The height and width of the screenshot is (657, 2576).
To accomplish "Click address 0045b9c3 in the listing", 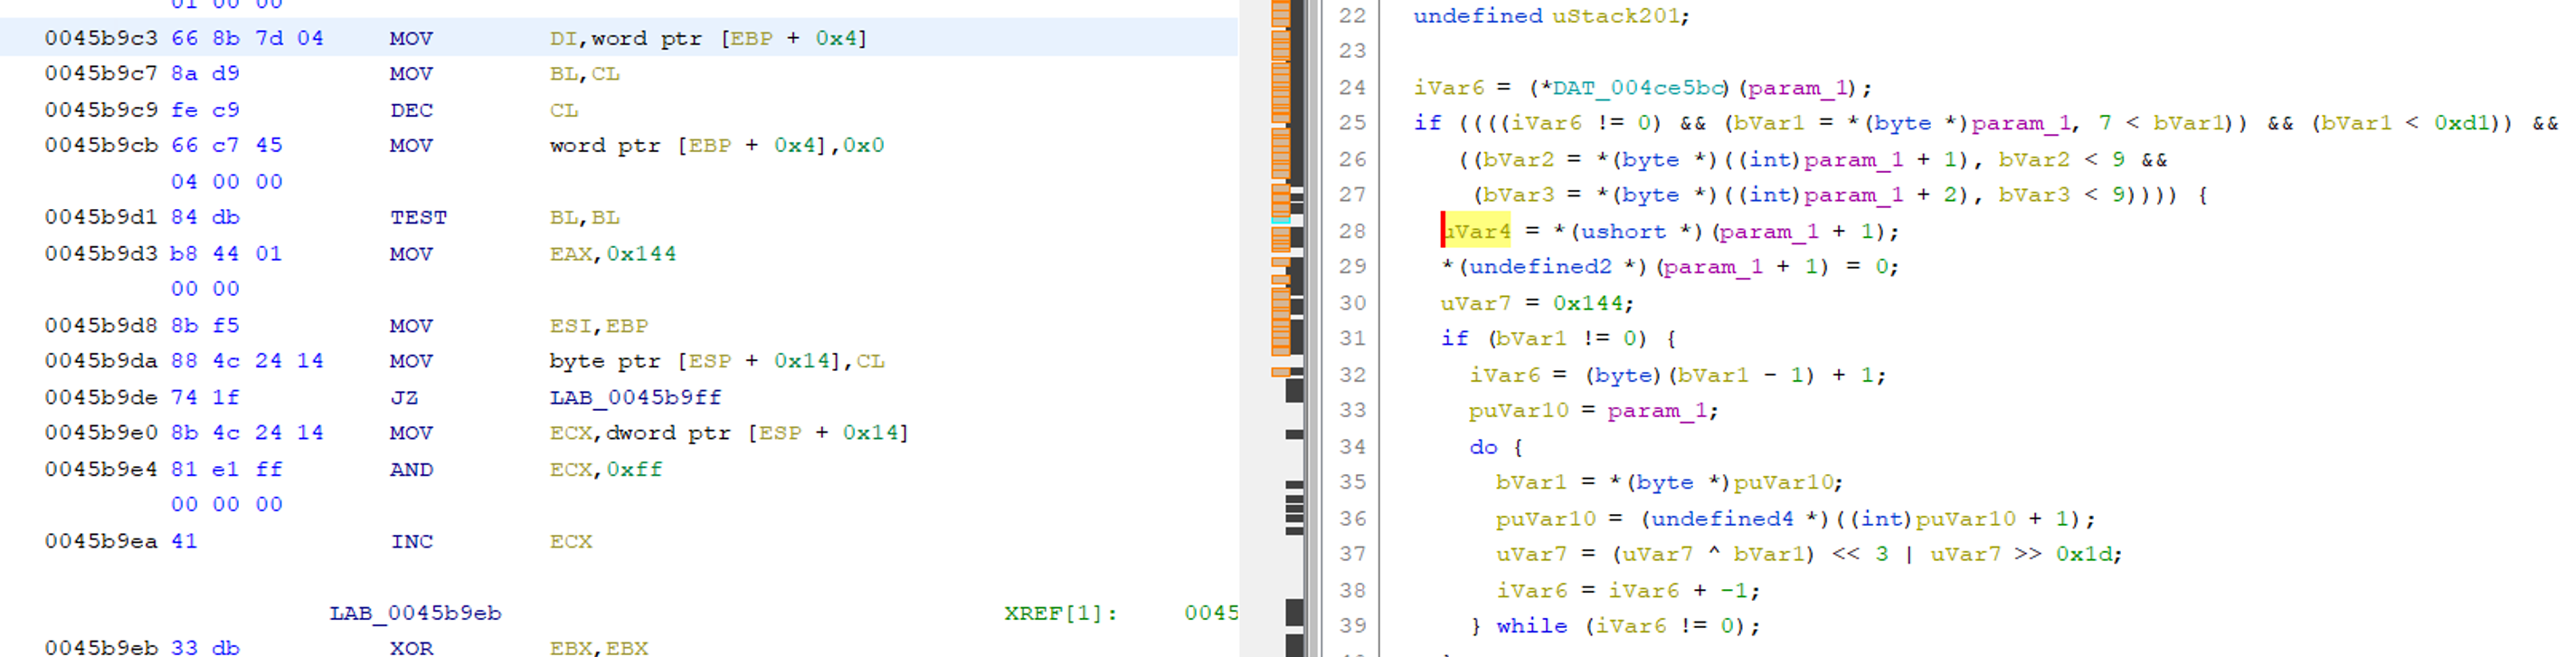I will (100, 38).
